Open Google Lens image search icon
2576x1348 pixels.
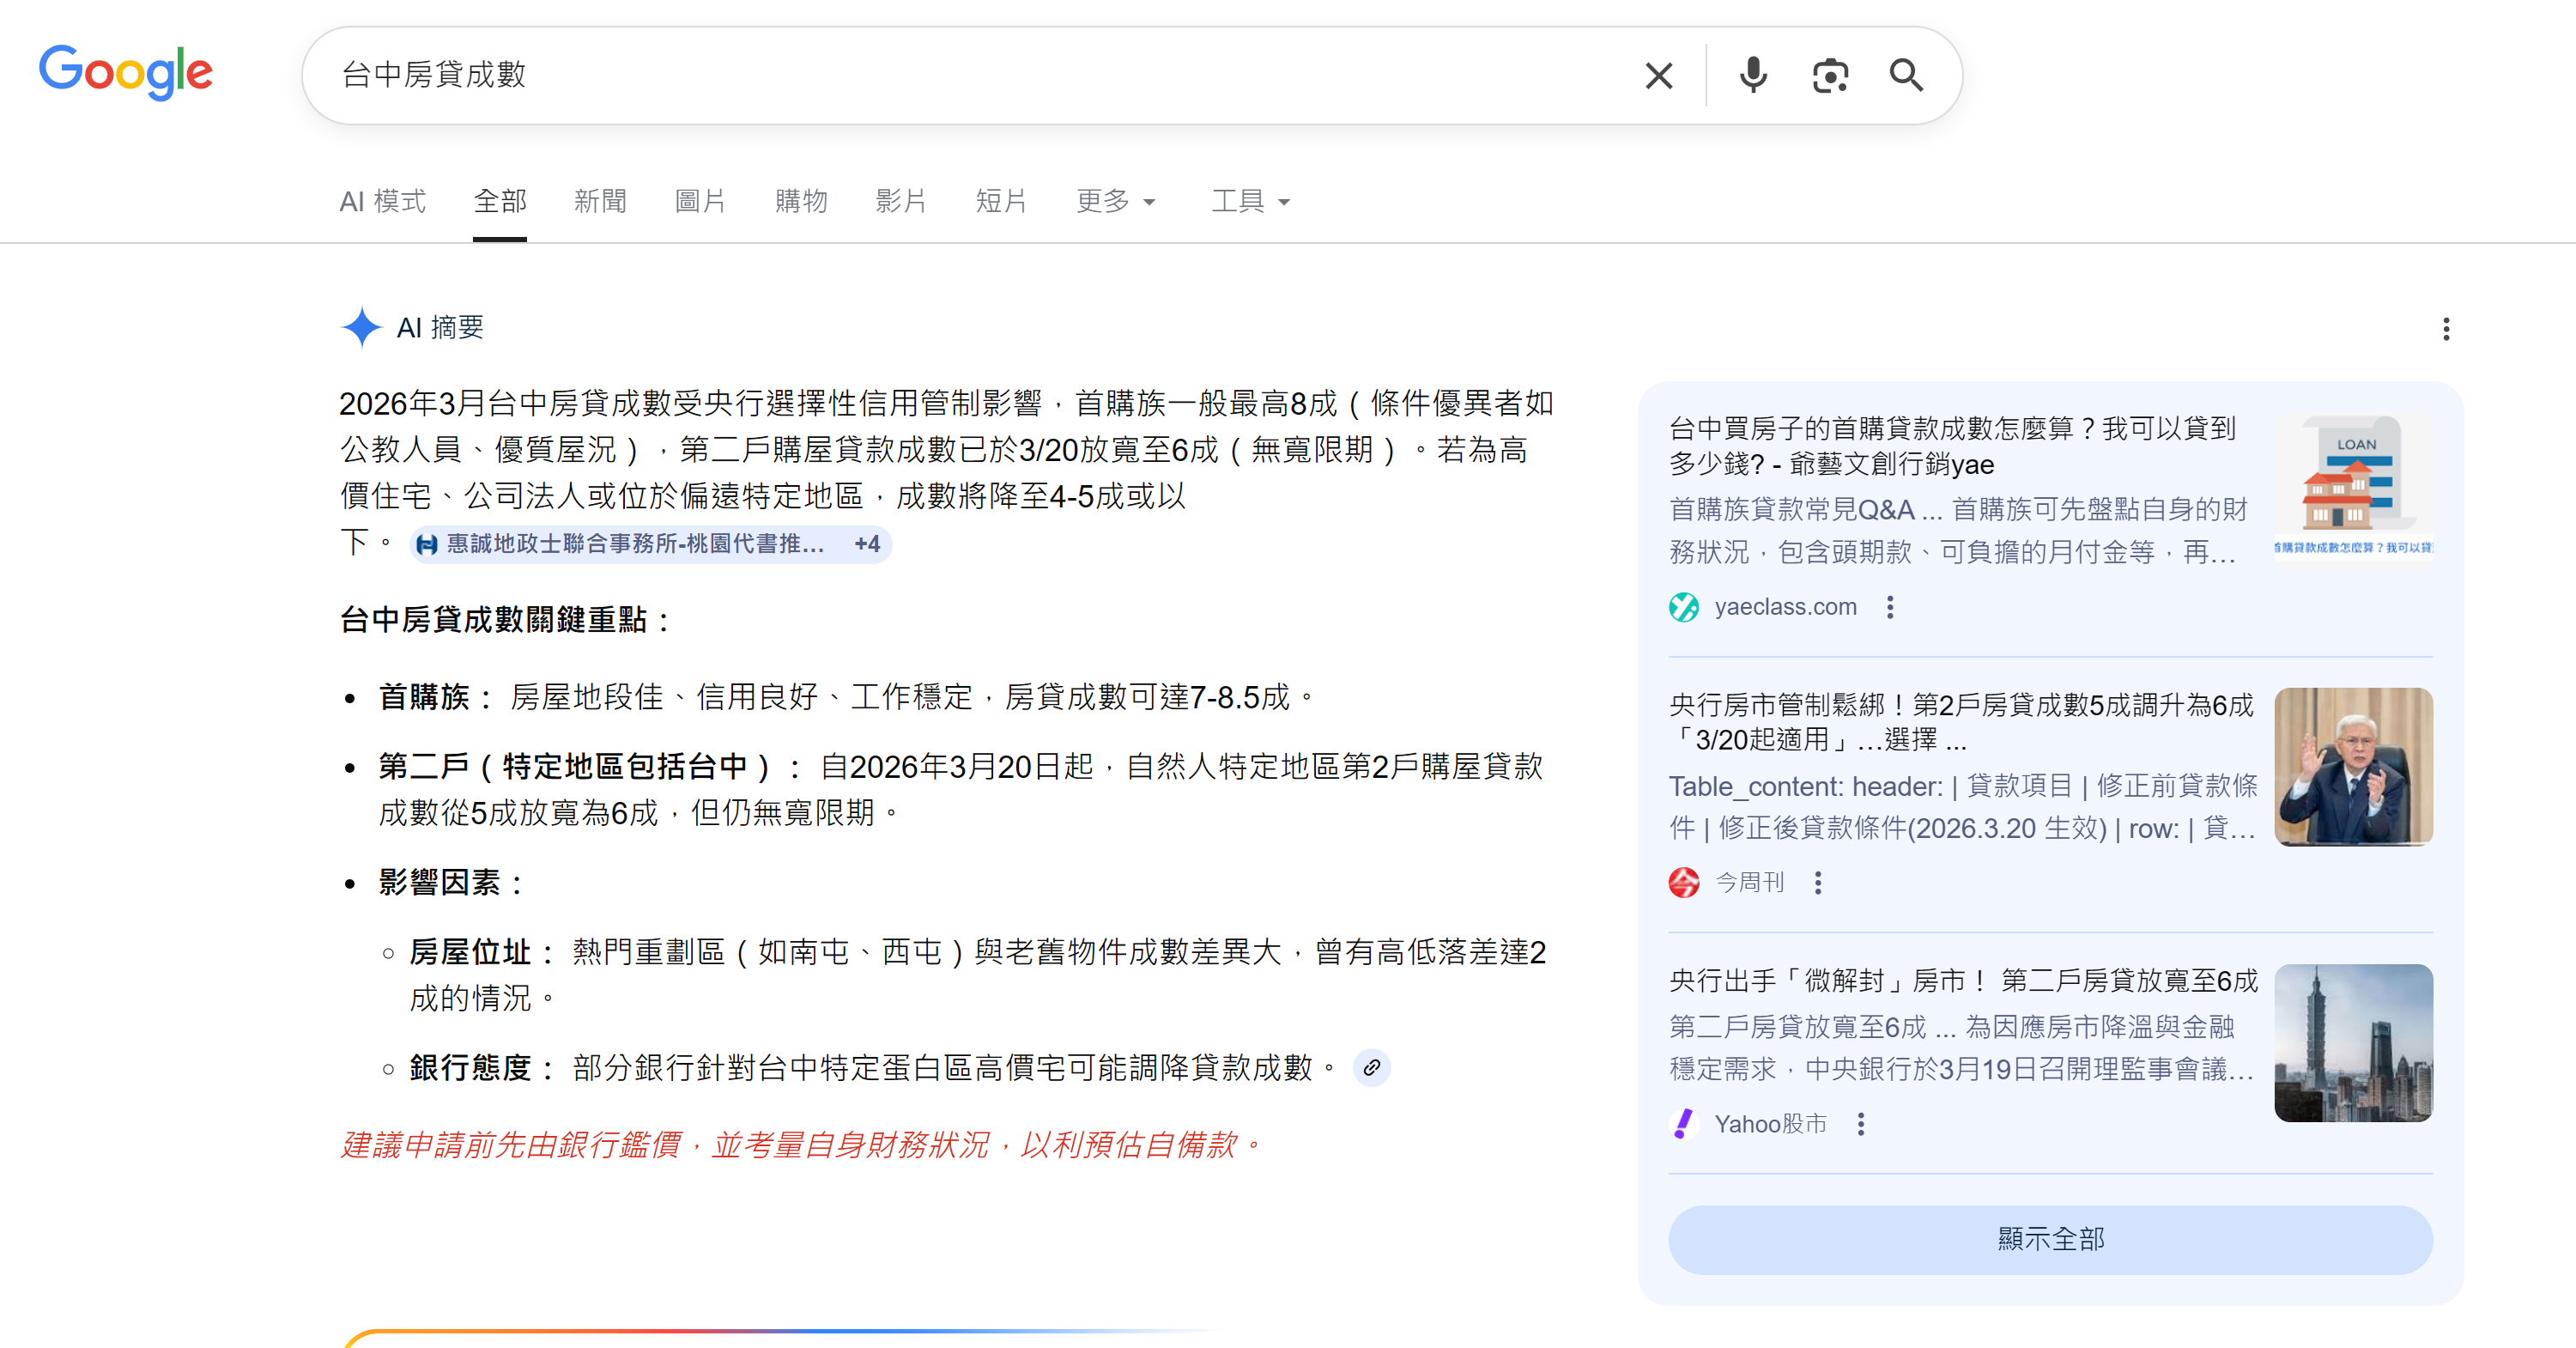click(1830, 76)
